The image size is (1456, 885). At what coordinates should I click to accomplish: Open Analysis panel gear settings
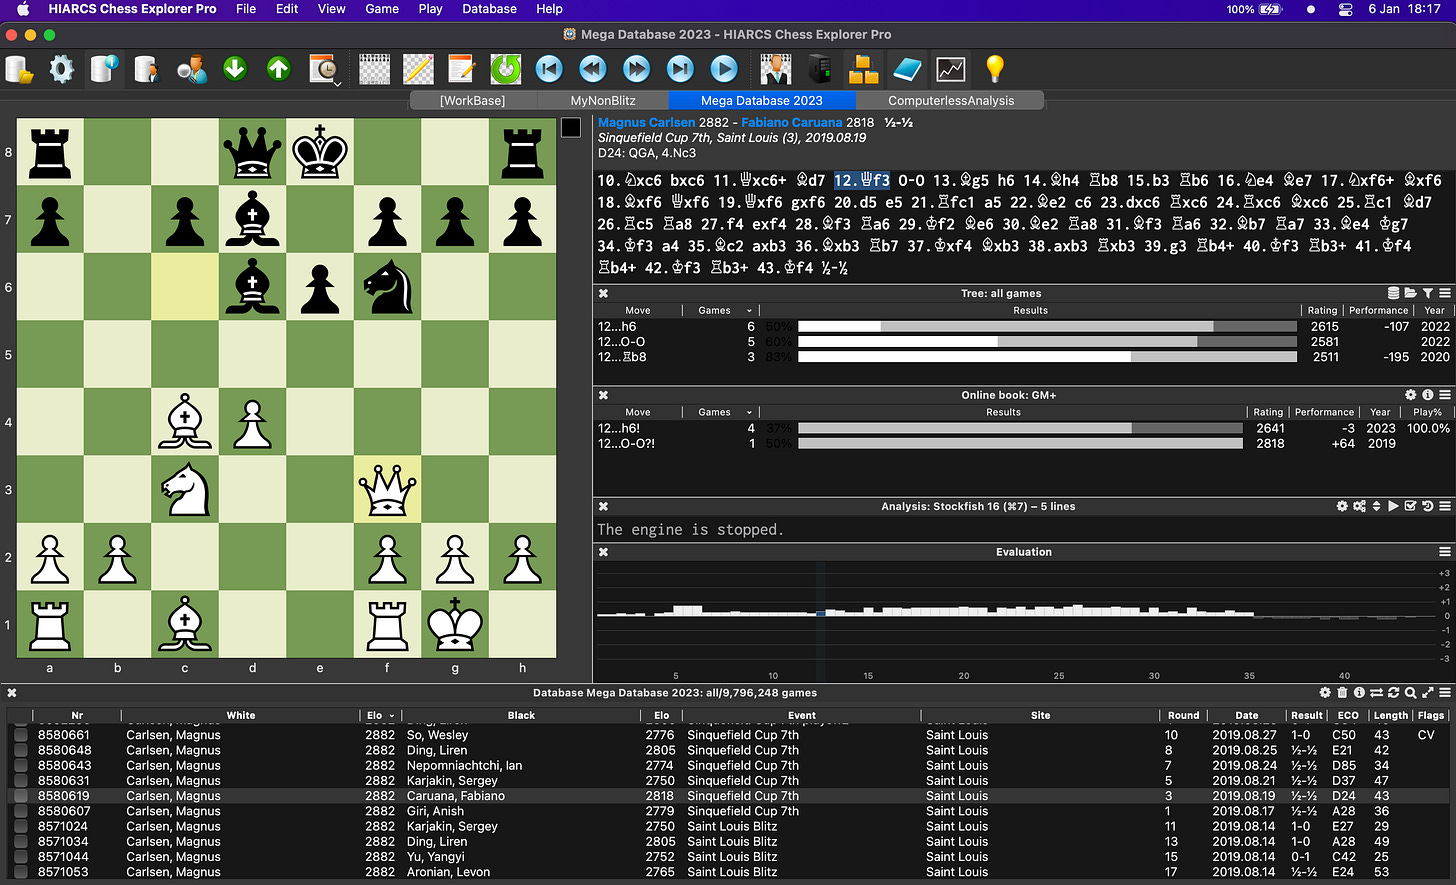(x=1342, y=506)
